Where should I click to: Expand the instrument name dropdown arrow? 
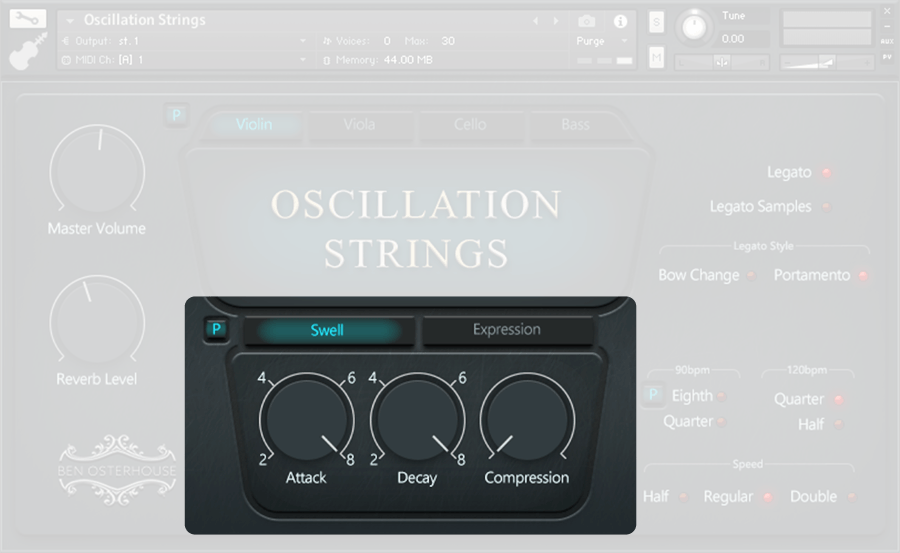pyautogui.click(x=70, y=21)
